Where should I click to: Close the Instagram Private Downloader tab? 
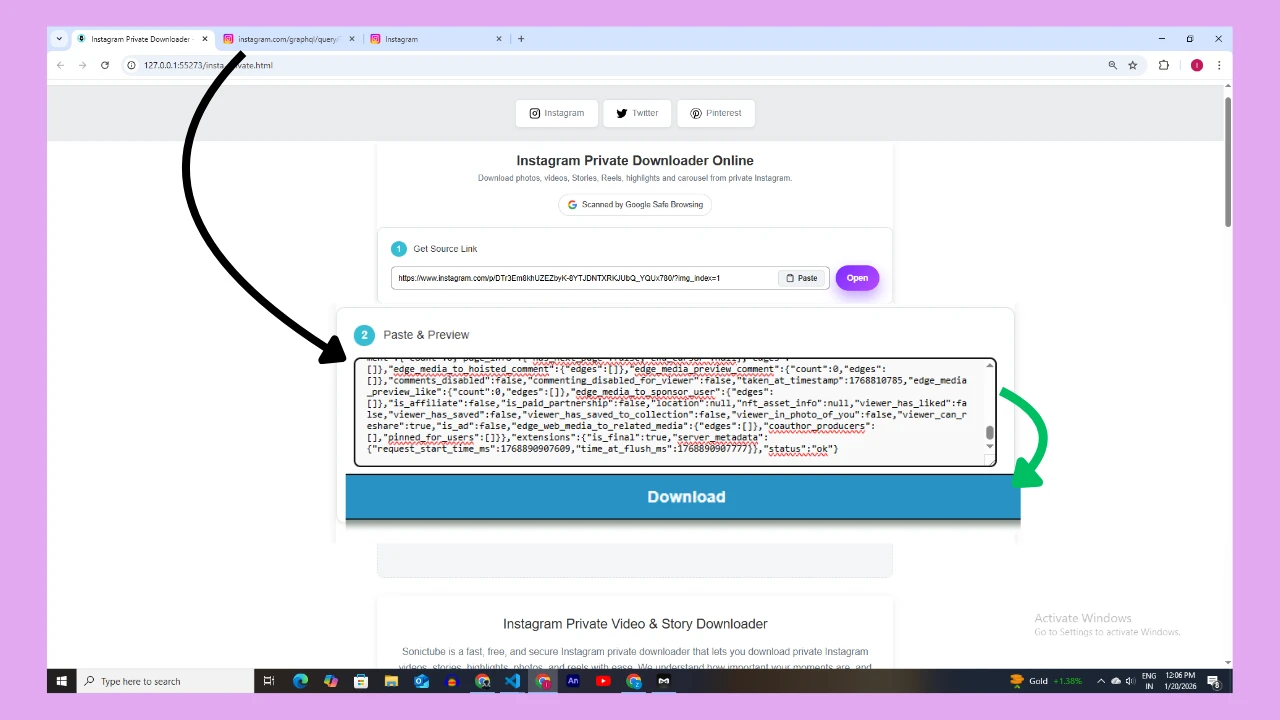click(205, 39)
